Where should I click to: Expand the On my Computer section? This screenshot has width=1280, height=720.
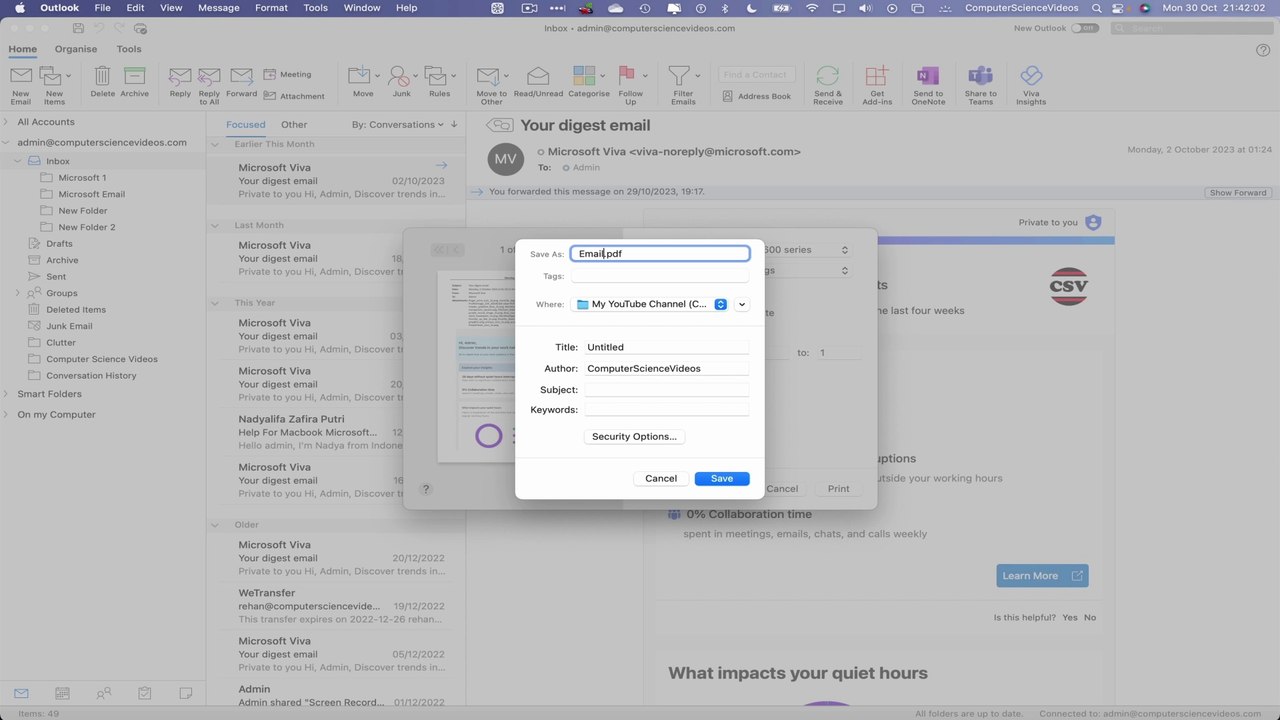coord(6,414)
